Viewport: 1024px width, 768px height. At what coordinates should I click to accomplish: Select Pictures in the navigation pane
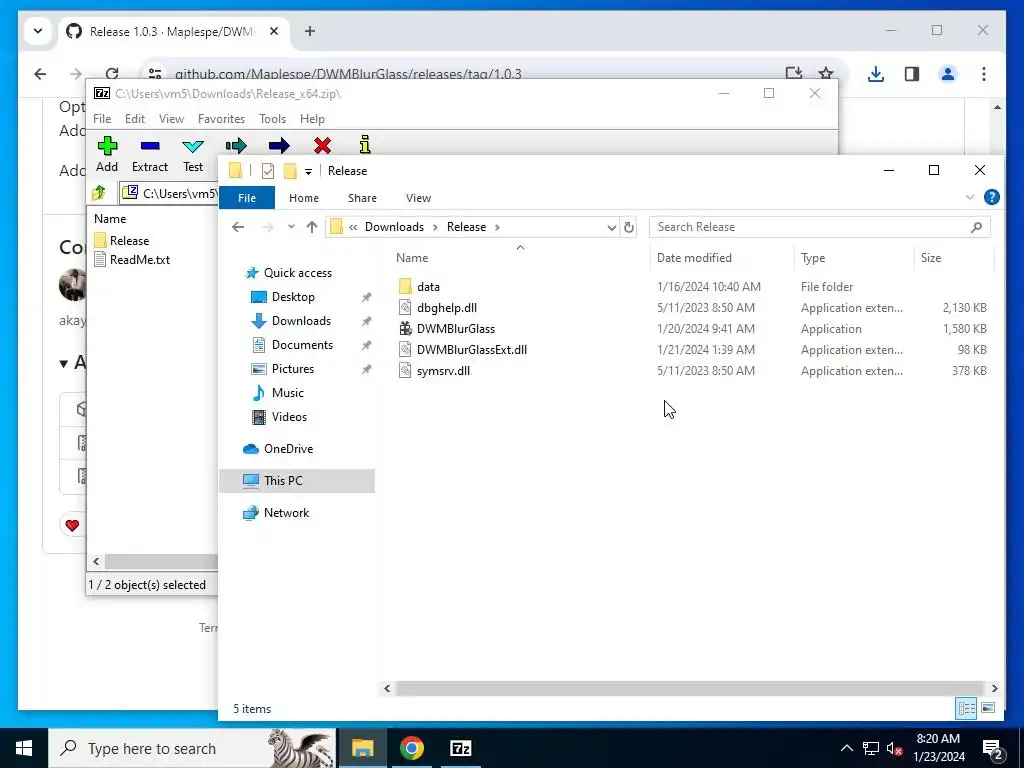click(x=293, y=369)
